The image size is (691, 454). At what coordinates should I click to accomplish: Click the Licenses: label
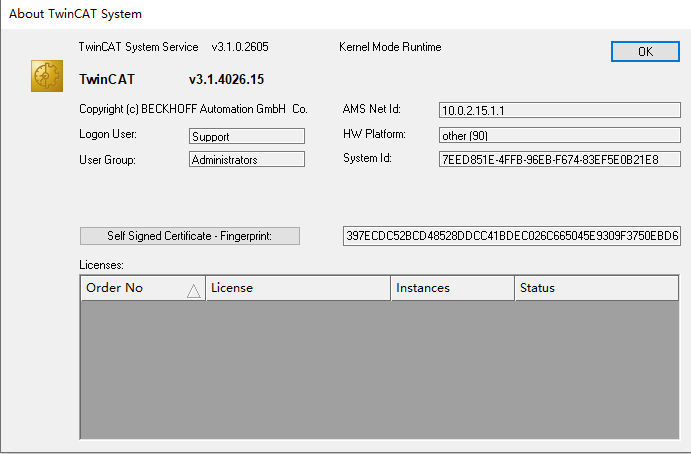pos(101,265)
